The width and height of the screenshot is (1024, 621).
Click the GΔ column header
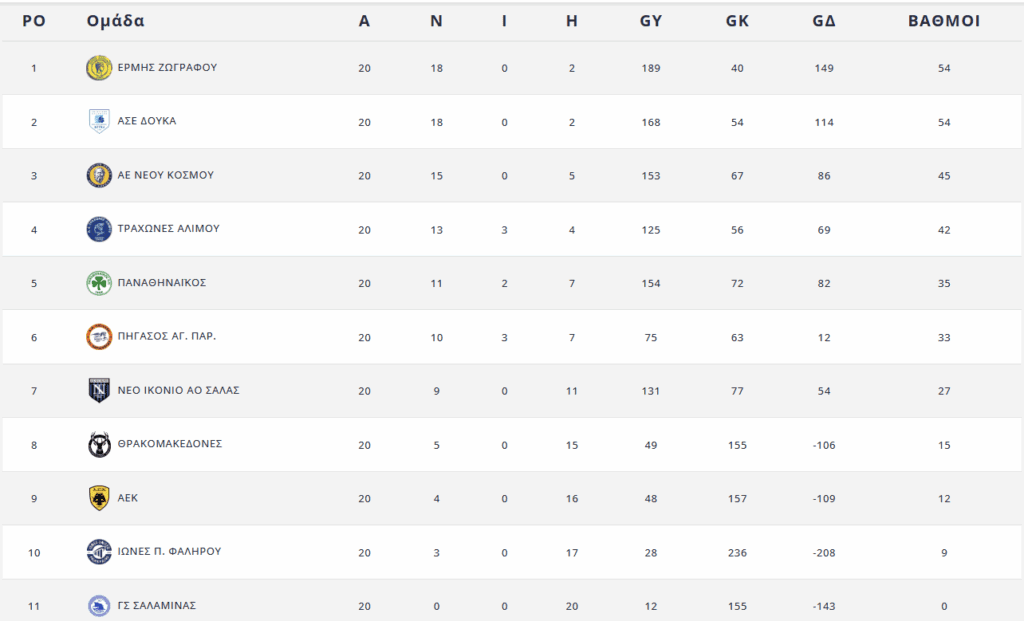[824, 21]
